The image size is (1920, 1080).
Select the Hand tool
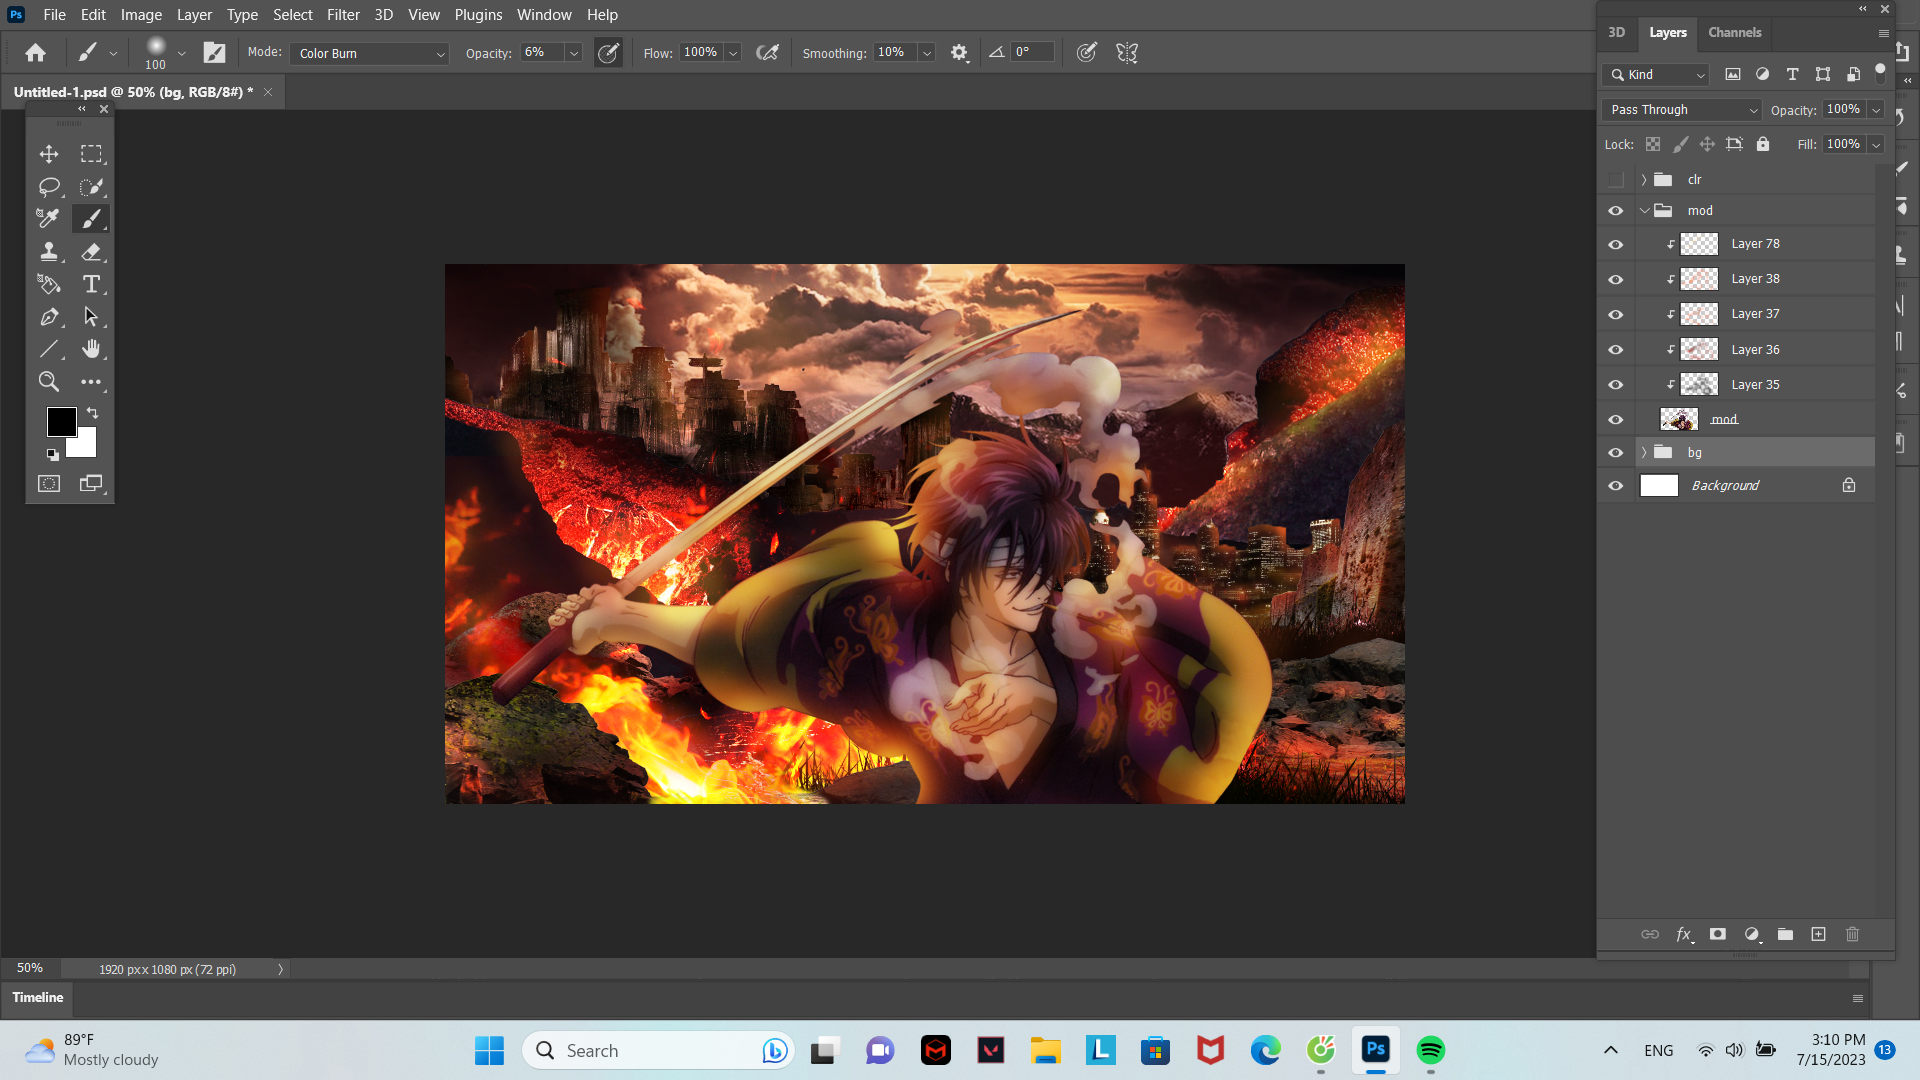(91, 349)
